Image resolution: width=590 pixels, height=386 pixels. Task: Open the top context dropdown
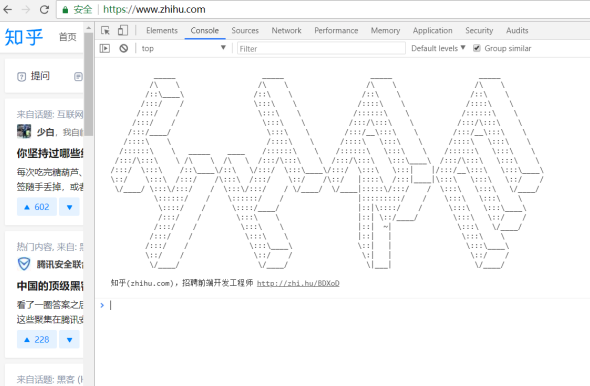pos(183,48)
